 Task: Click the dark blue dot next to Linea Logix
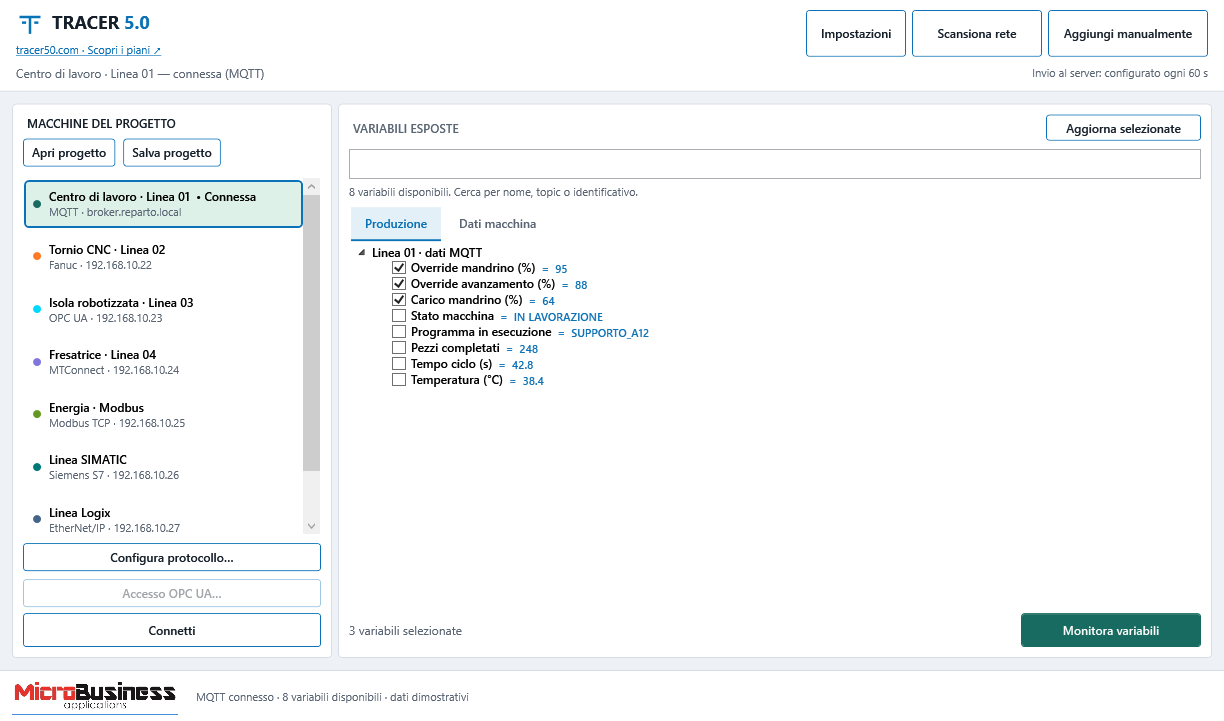coord(37,520)
